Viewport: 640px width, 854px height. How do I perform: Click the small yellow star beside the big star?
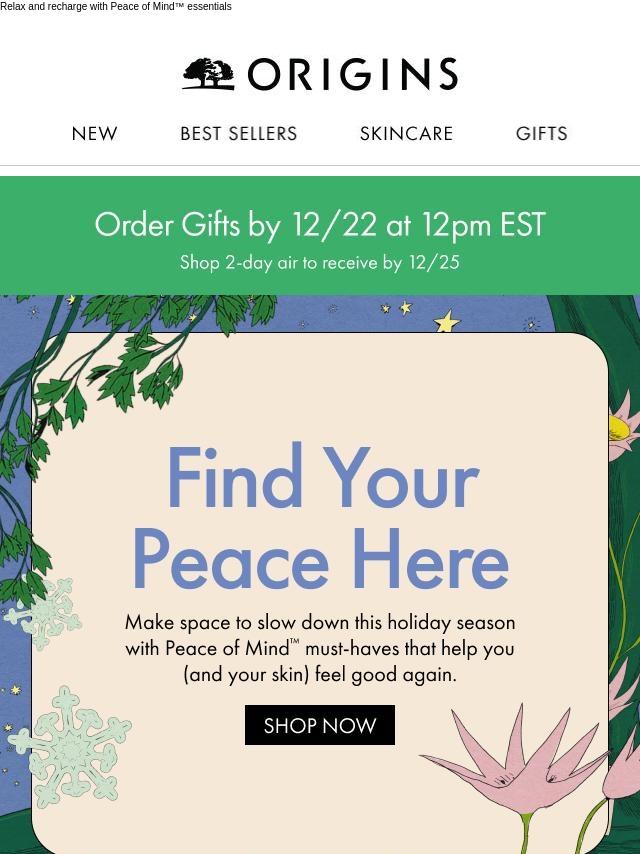(406, 308)
